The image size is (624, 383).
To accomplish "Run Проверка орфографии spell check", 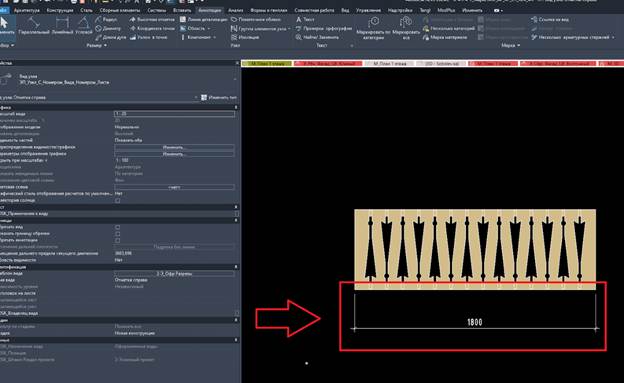I will coord(324,29).
